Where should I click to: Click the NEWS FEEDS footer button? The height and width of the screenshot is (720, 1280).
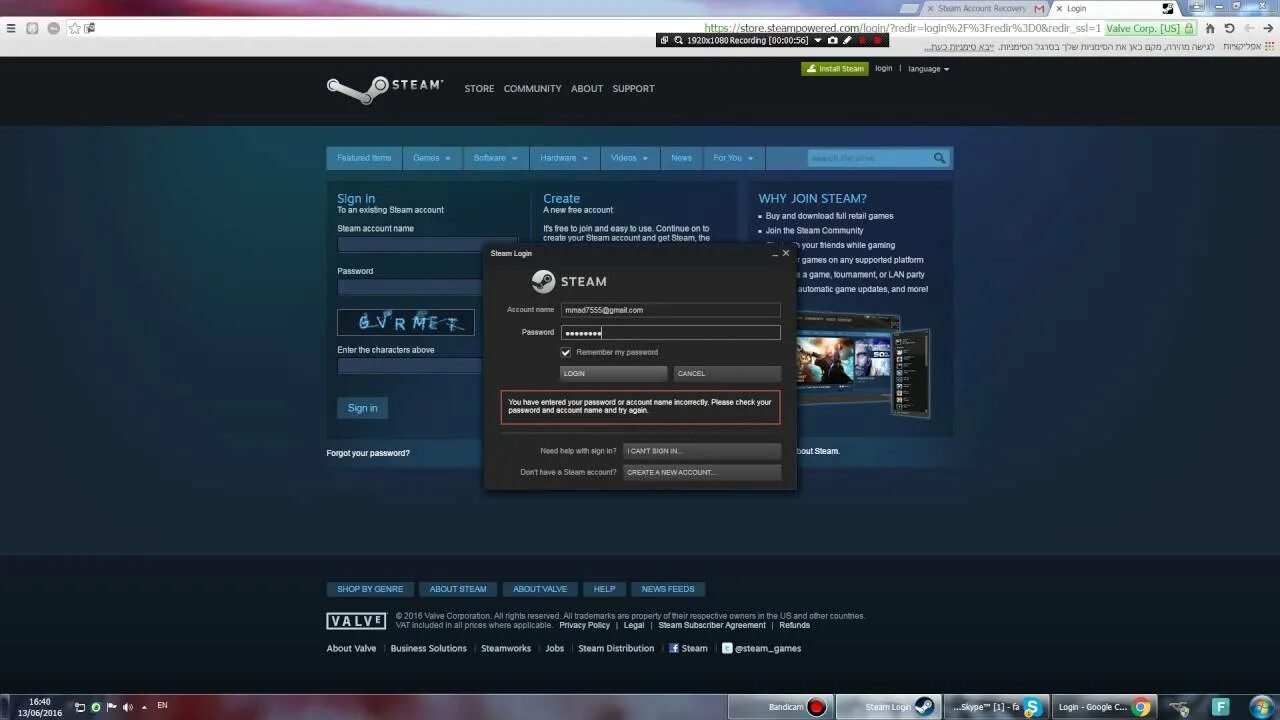tap(668, 589)
